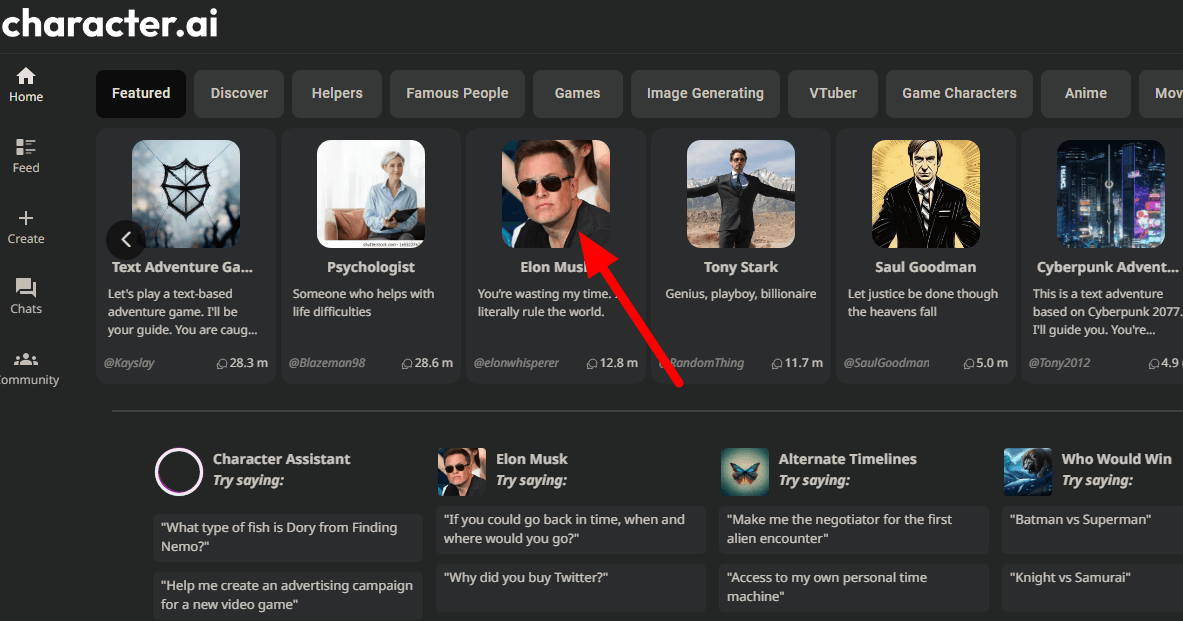Click the 11.7 m chat count
This screenshot has width=1183, height=621.
pos(797,363)
